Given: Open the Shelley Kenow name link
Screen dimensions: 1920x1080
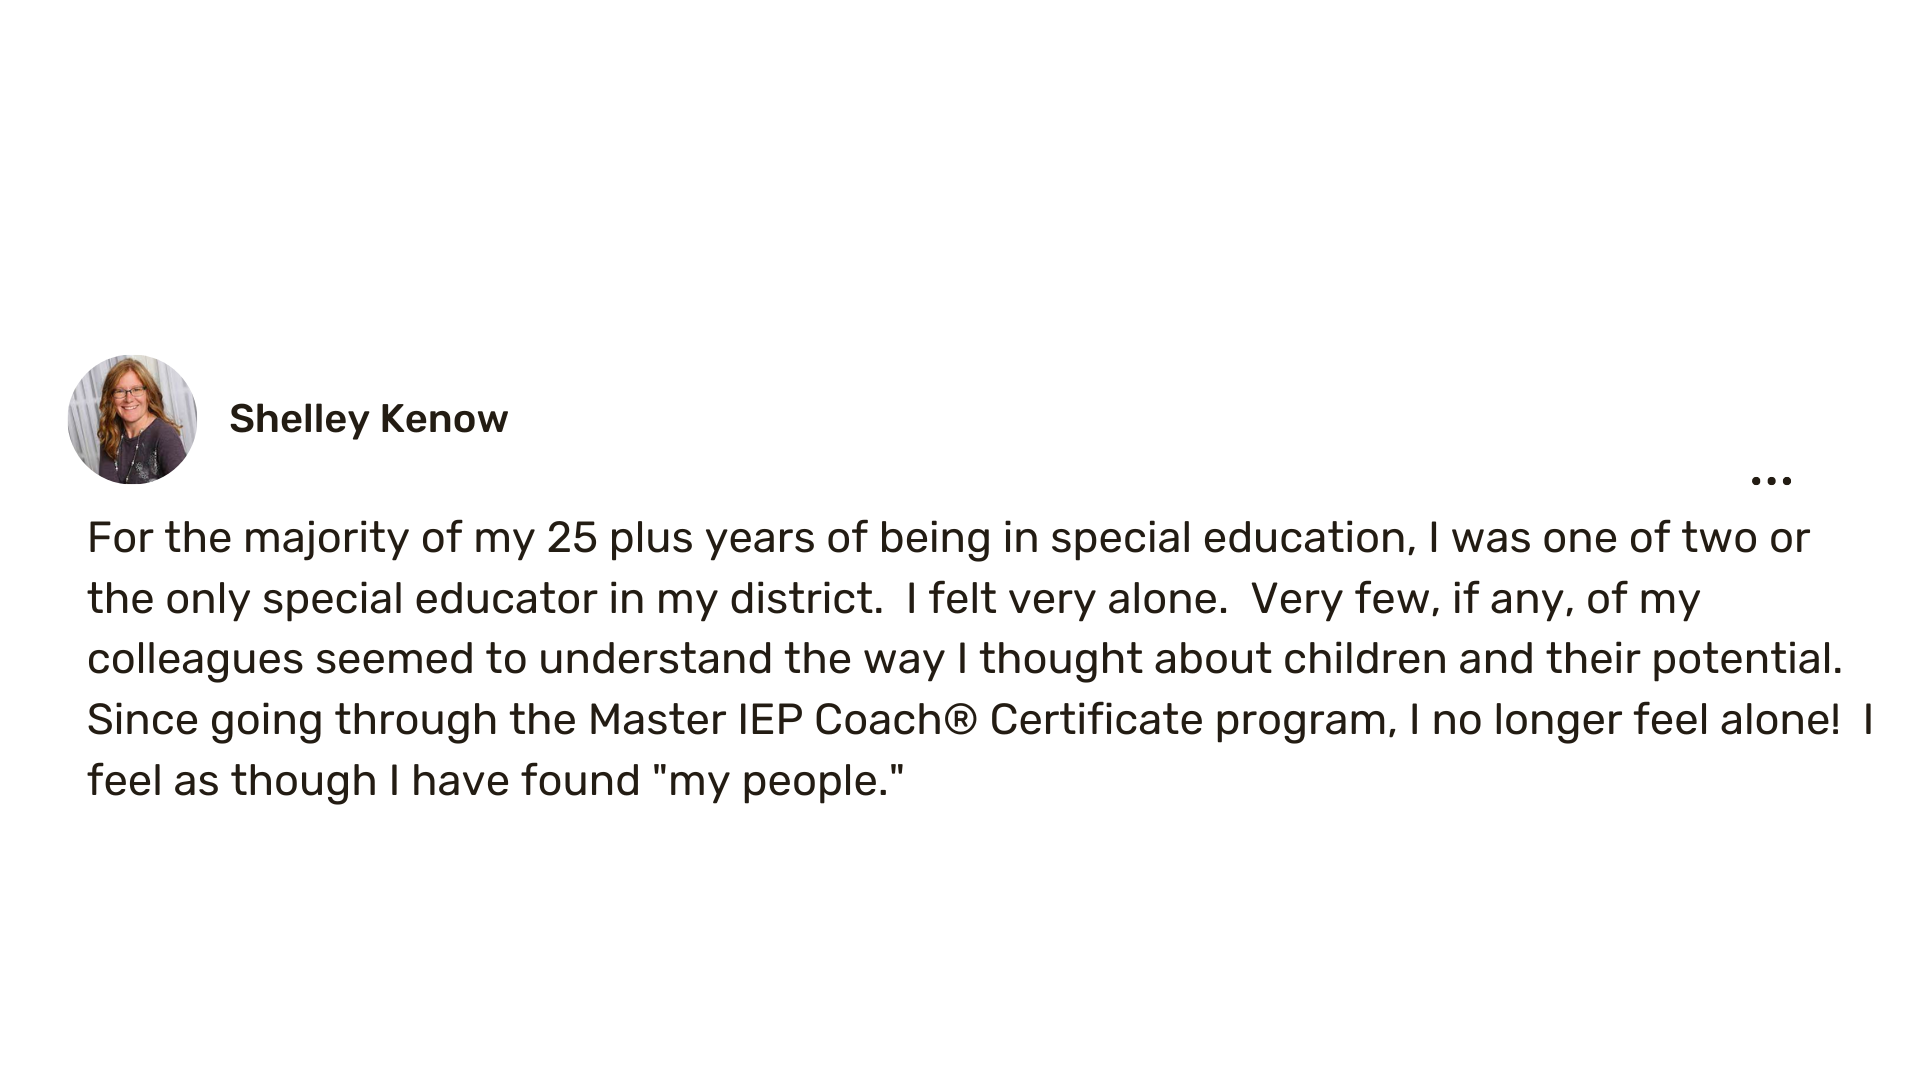Looking at the screenshot, I should pyautogui.click(x=368, y=419).
